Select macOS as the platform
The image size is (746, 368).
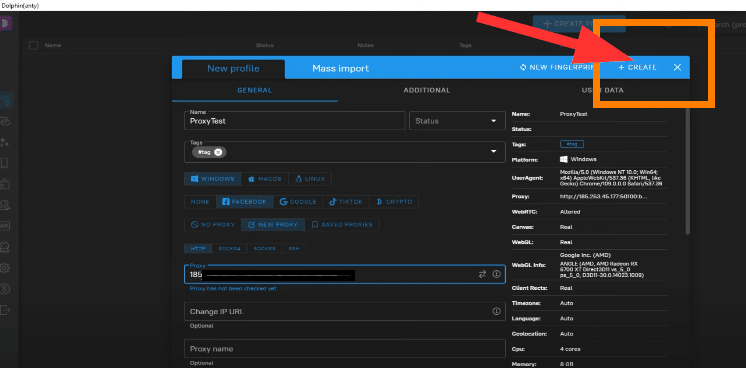pos(265,179)
